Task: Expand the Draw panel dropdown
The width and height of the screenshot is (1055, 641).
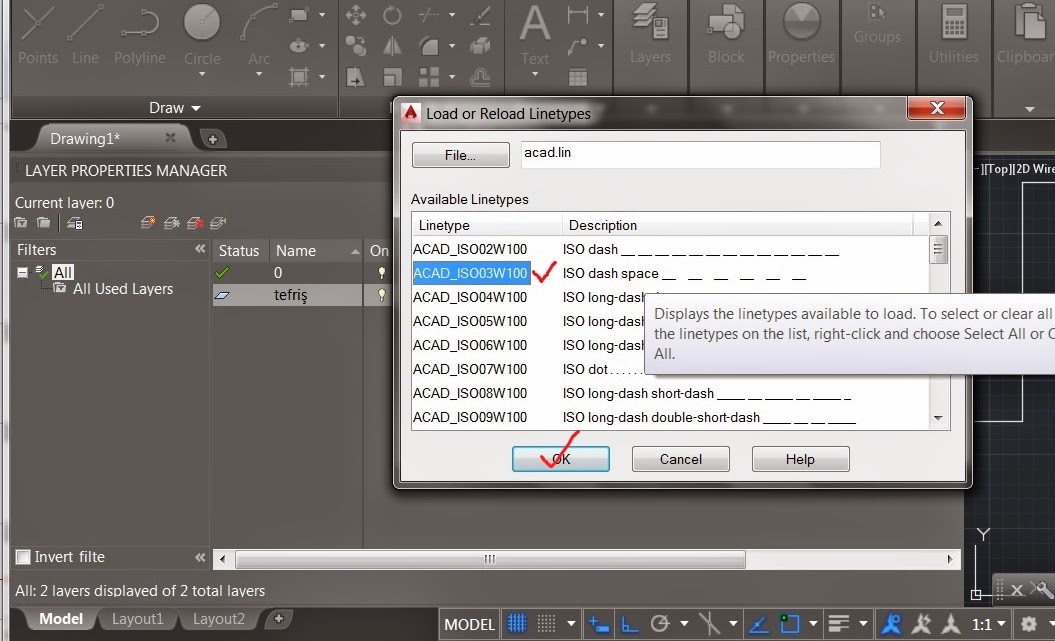Action: coord(175,108)
